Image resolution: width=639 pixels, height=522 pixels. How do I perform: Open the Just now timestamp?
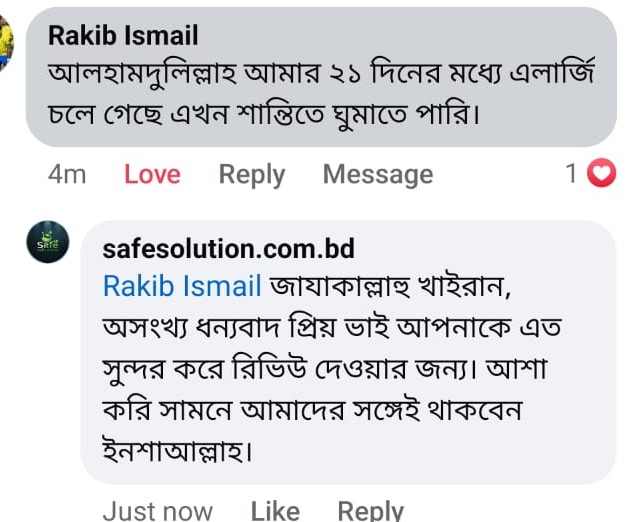157,510
